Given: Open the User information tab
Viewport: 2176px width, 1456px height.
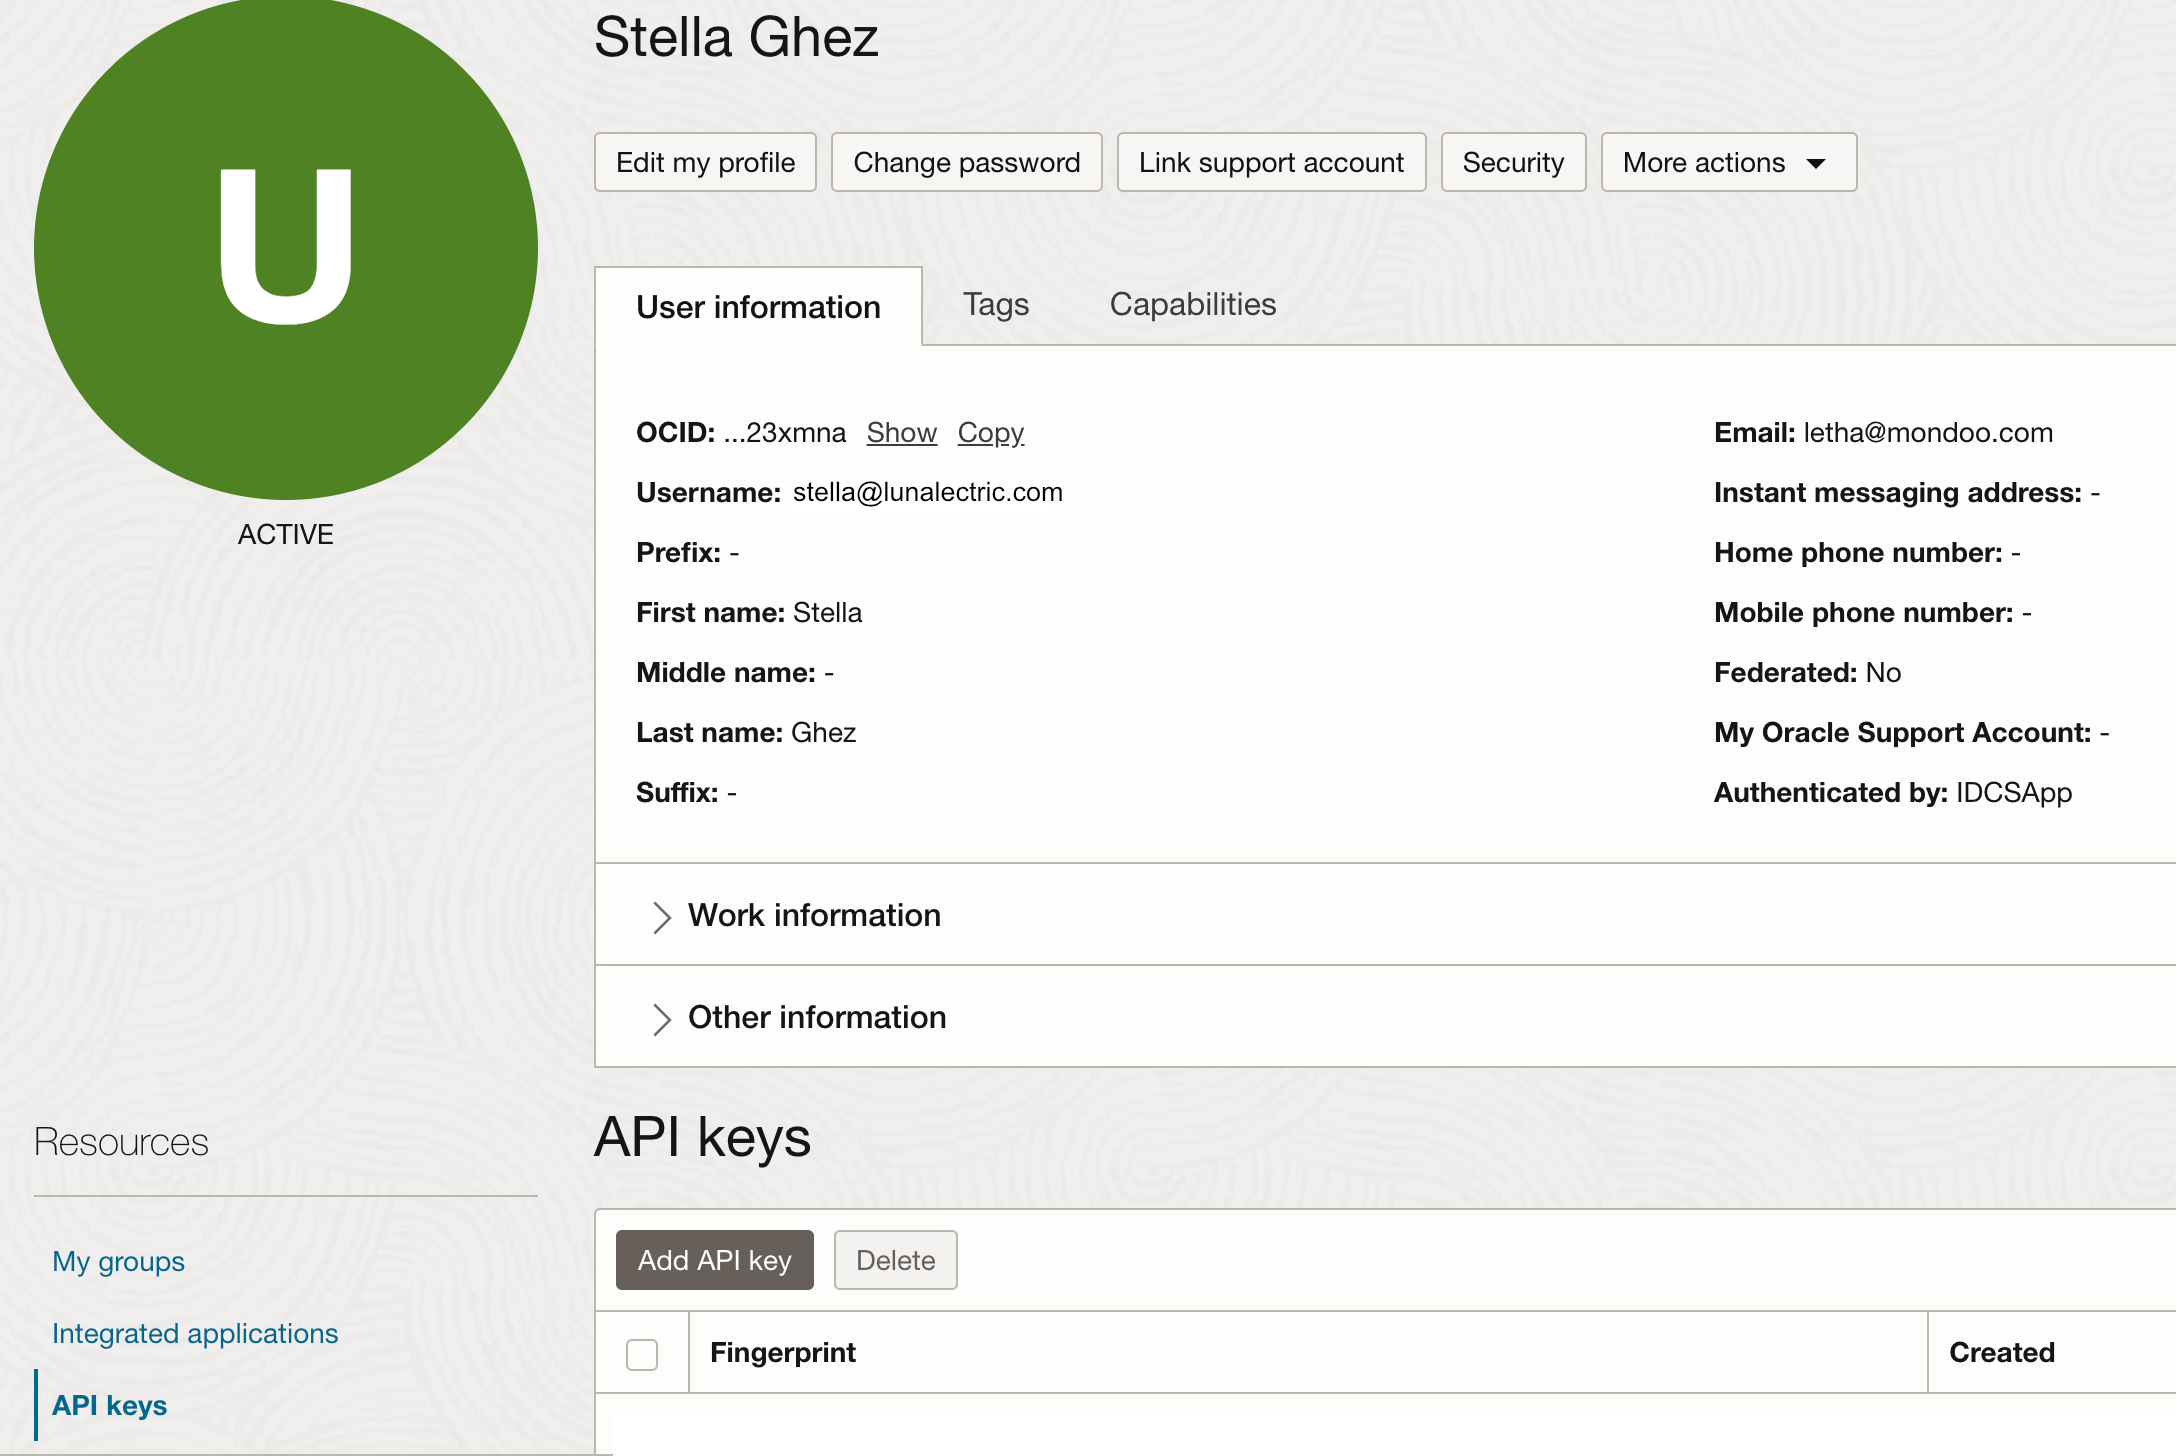Looking at the screenshot, I should [x=758, y=306].
